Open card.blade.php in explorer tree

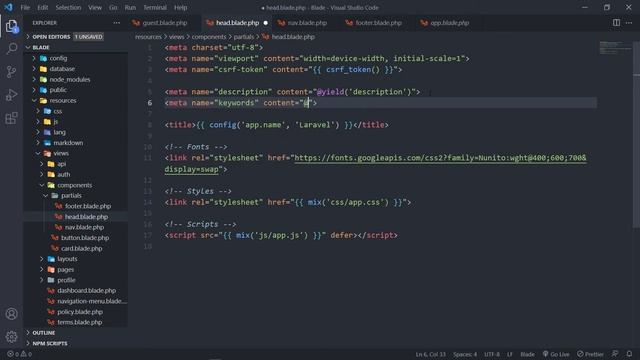click(x=81, y=248)
